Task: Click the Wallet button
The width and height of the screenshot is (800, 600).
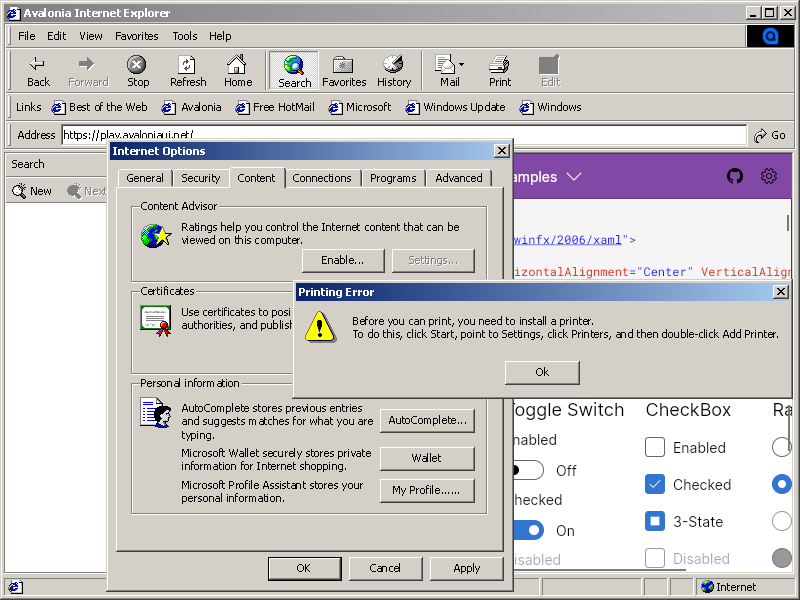Action: 428,458
